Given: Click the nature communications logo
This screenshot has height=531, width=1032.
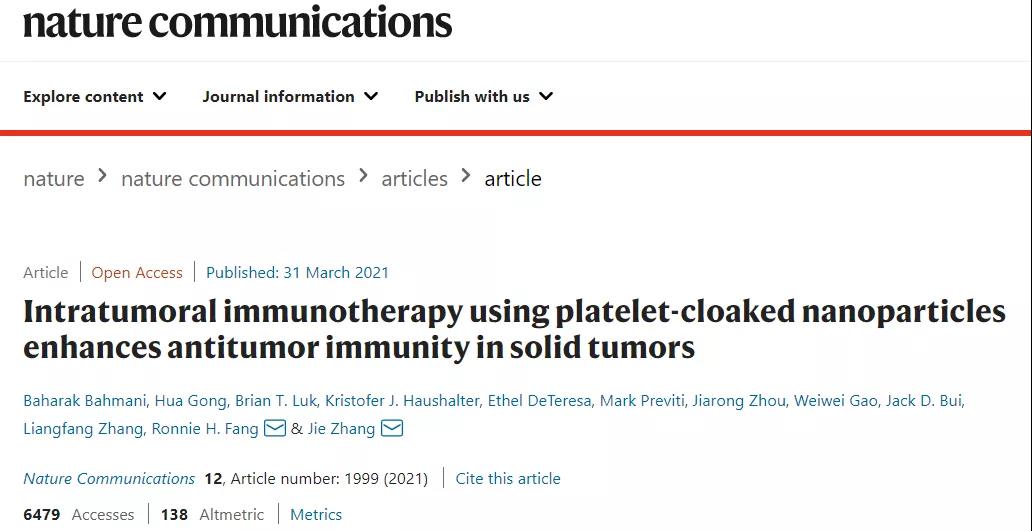Looking at the screenshot, I should [x=238, y=20].
